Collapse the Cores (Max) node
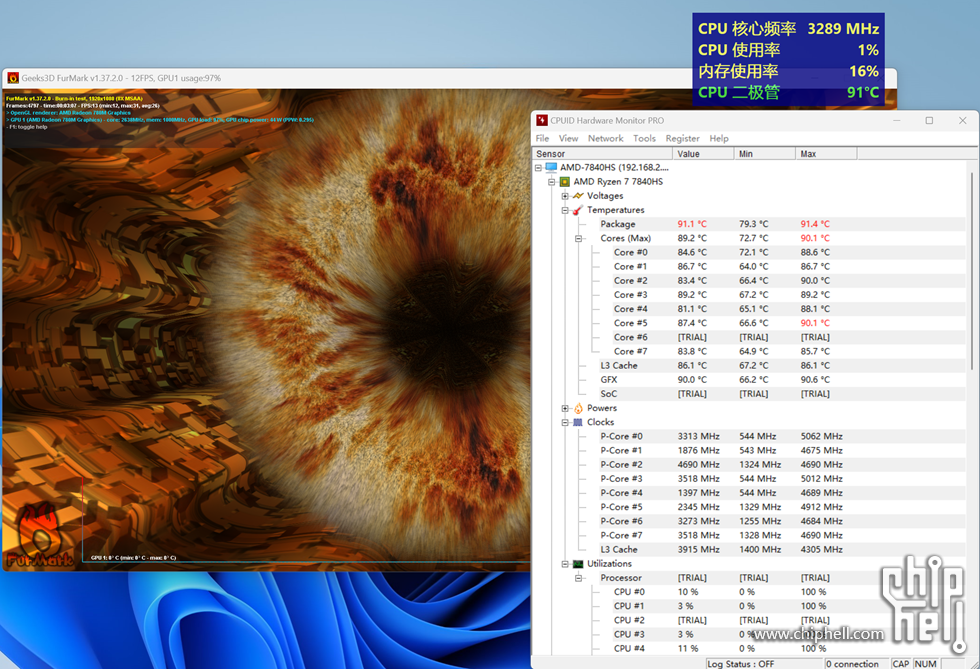This screenshot has width=980, height=669. [x=578, y=238]
